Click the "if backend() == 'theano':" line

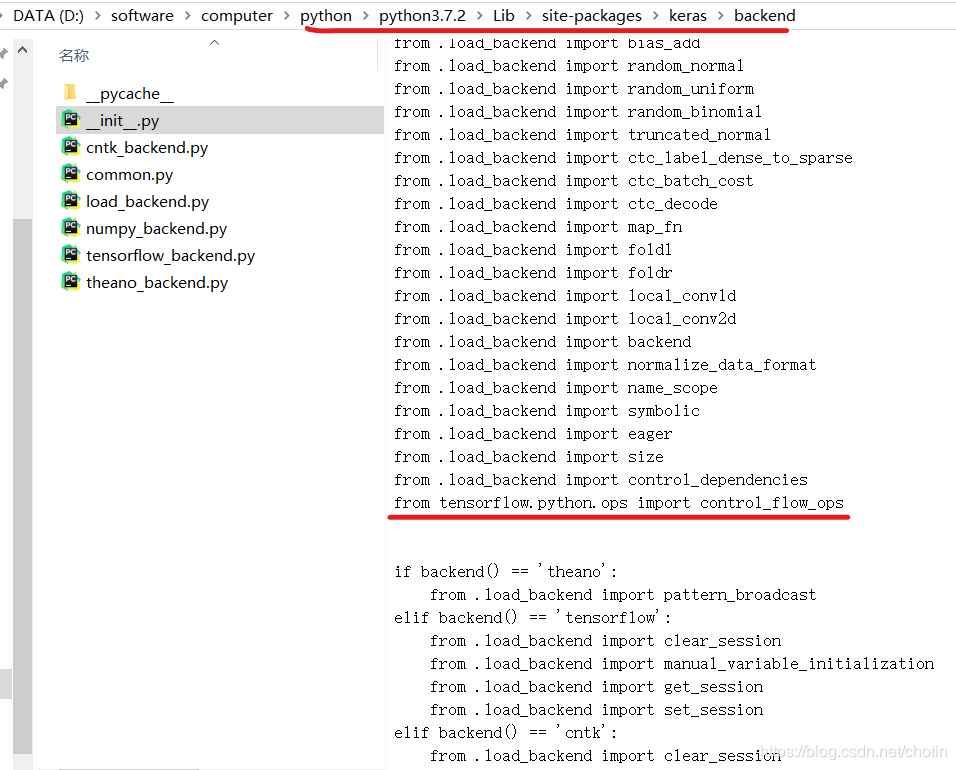[x=505, y=572]
